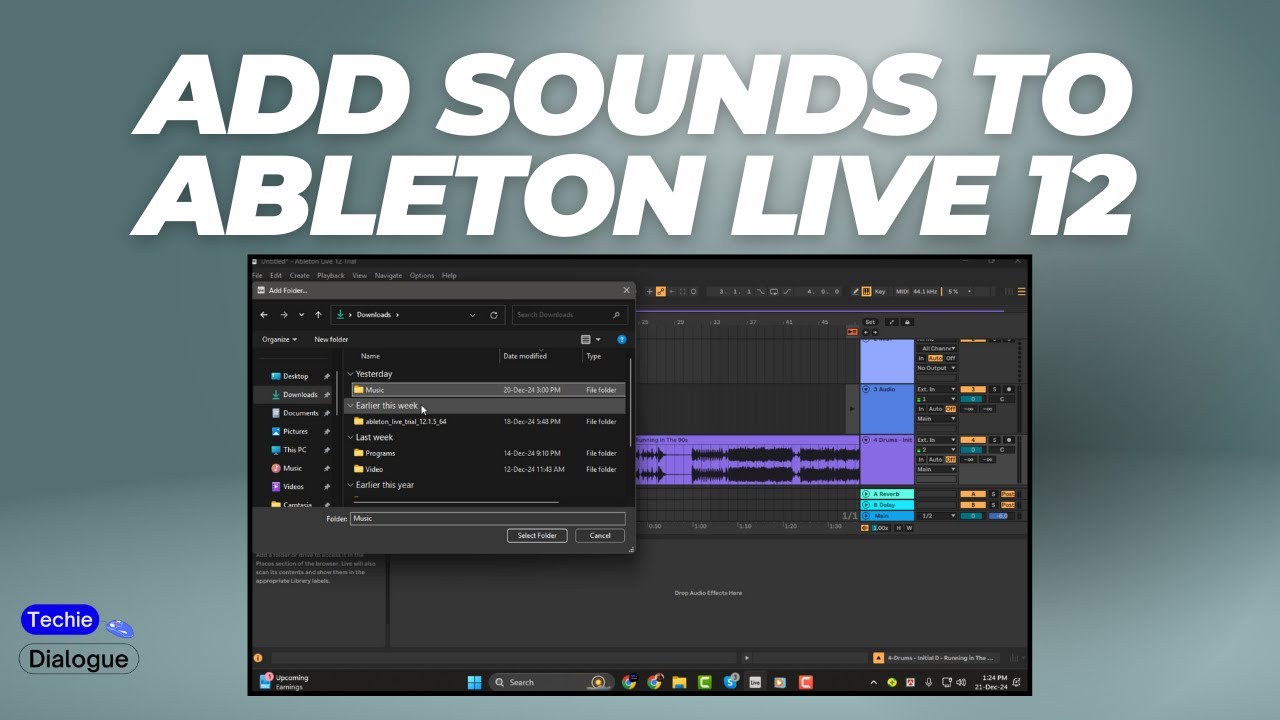Screen dimensions: 1280x720
Task: Open Camtasia green taskbar icon
Action: coord(705,682)
